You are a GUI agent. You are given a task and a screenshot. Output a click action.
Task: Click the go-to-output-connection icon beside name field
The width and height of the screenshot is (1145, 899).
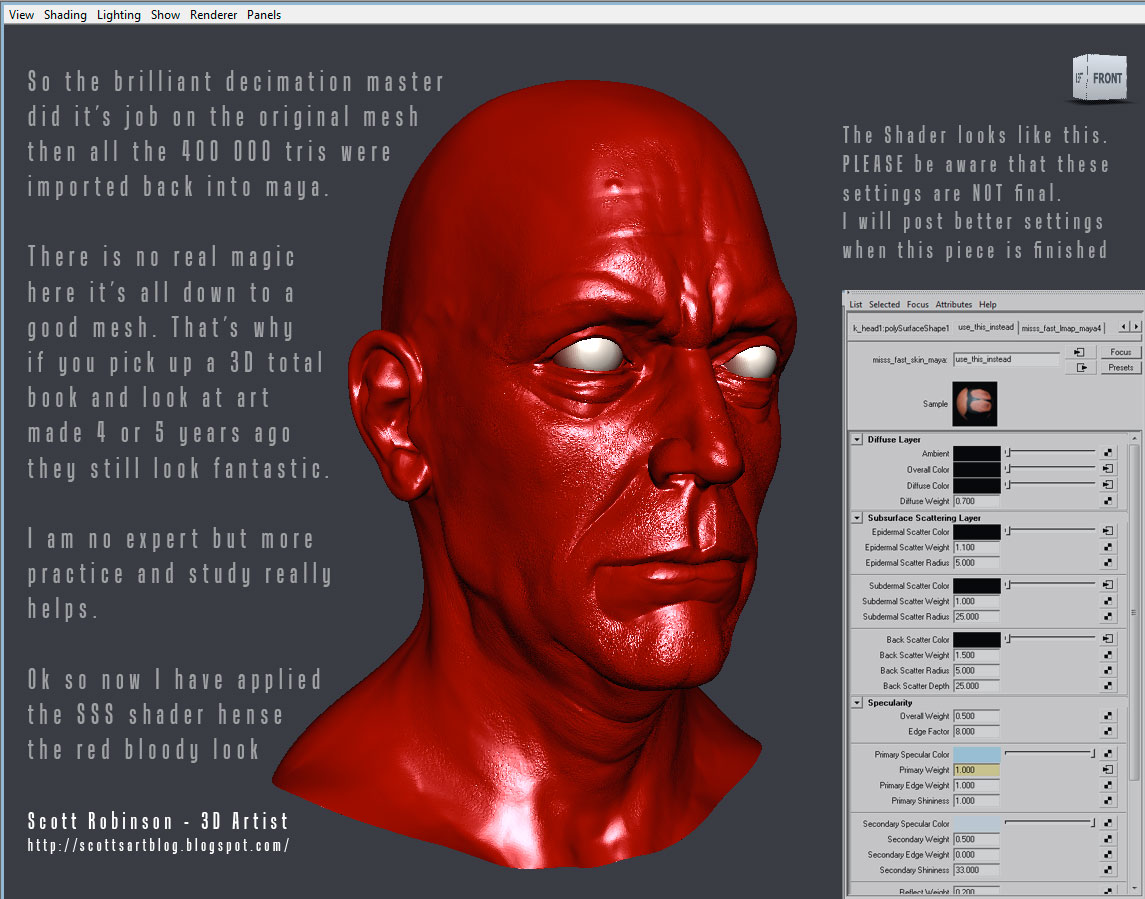pos(1081,367)
